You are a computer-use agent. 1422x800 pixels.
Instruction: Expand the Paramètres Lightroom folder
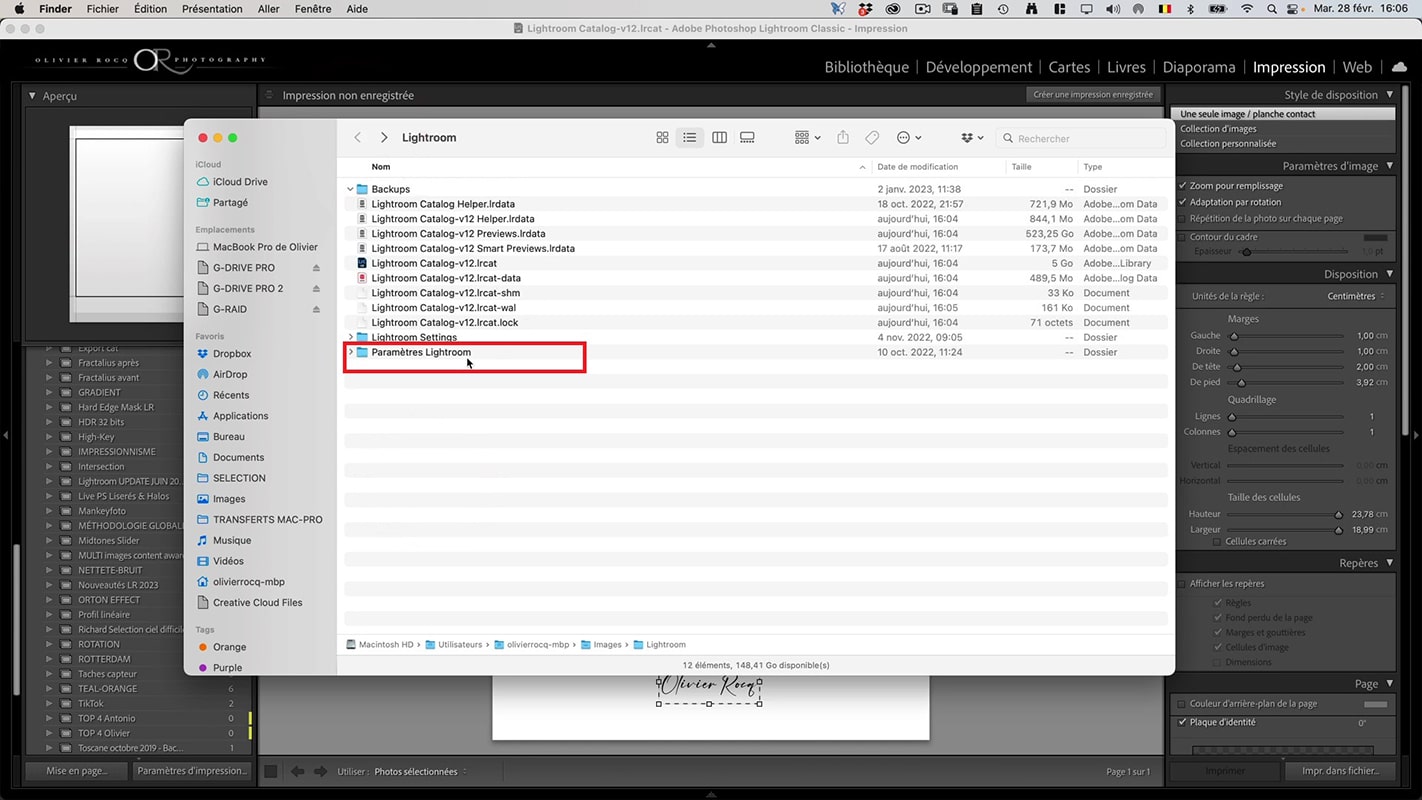[x=350, y=352]
